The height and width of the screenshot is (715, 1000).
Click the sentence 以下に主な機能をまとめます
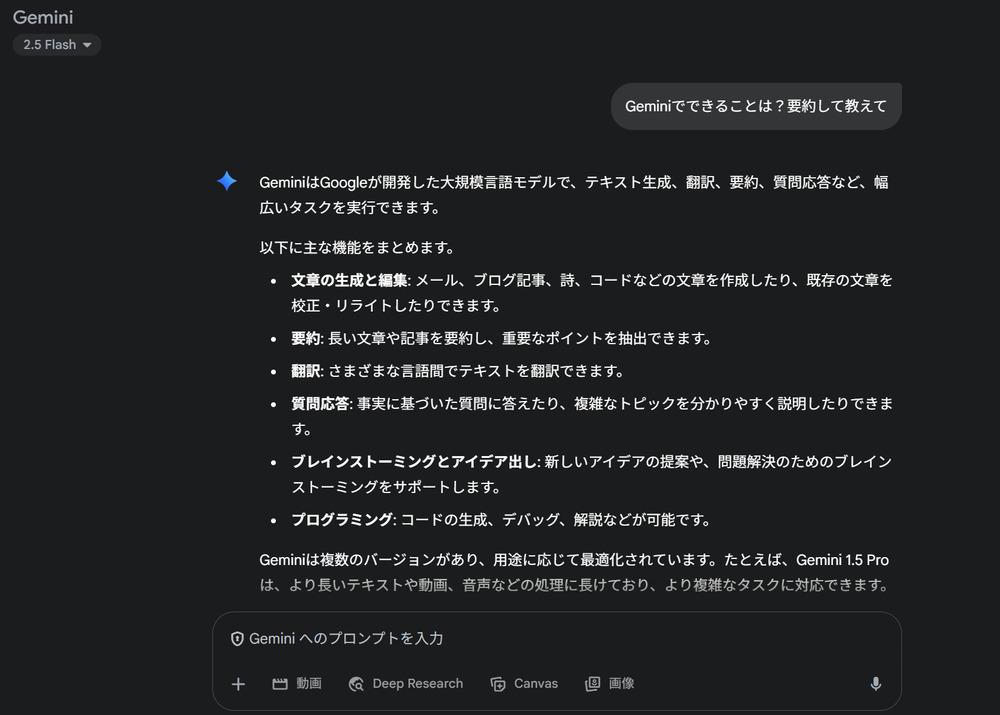[357, 247]
